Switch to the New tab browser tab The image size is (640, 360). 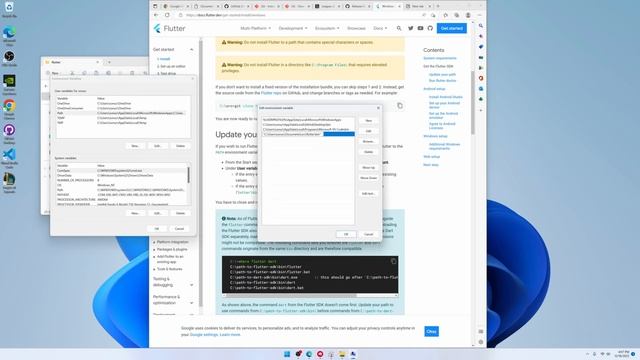(418, 6)
